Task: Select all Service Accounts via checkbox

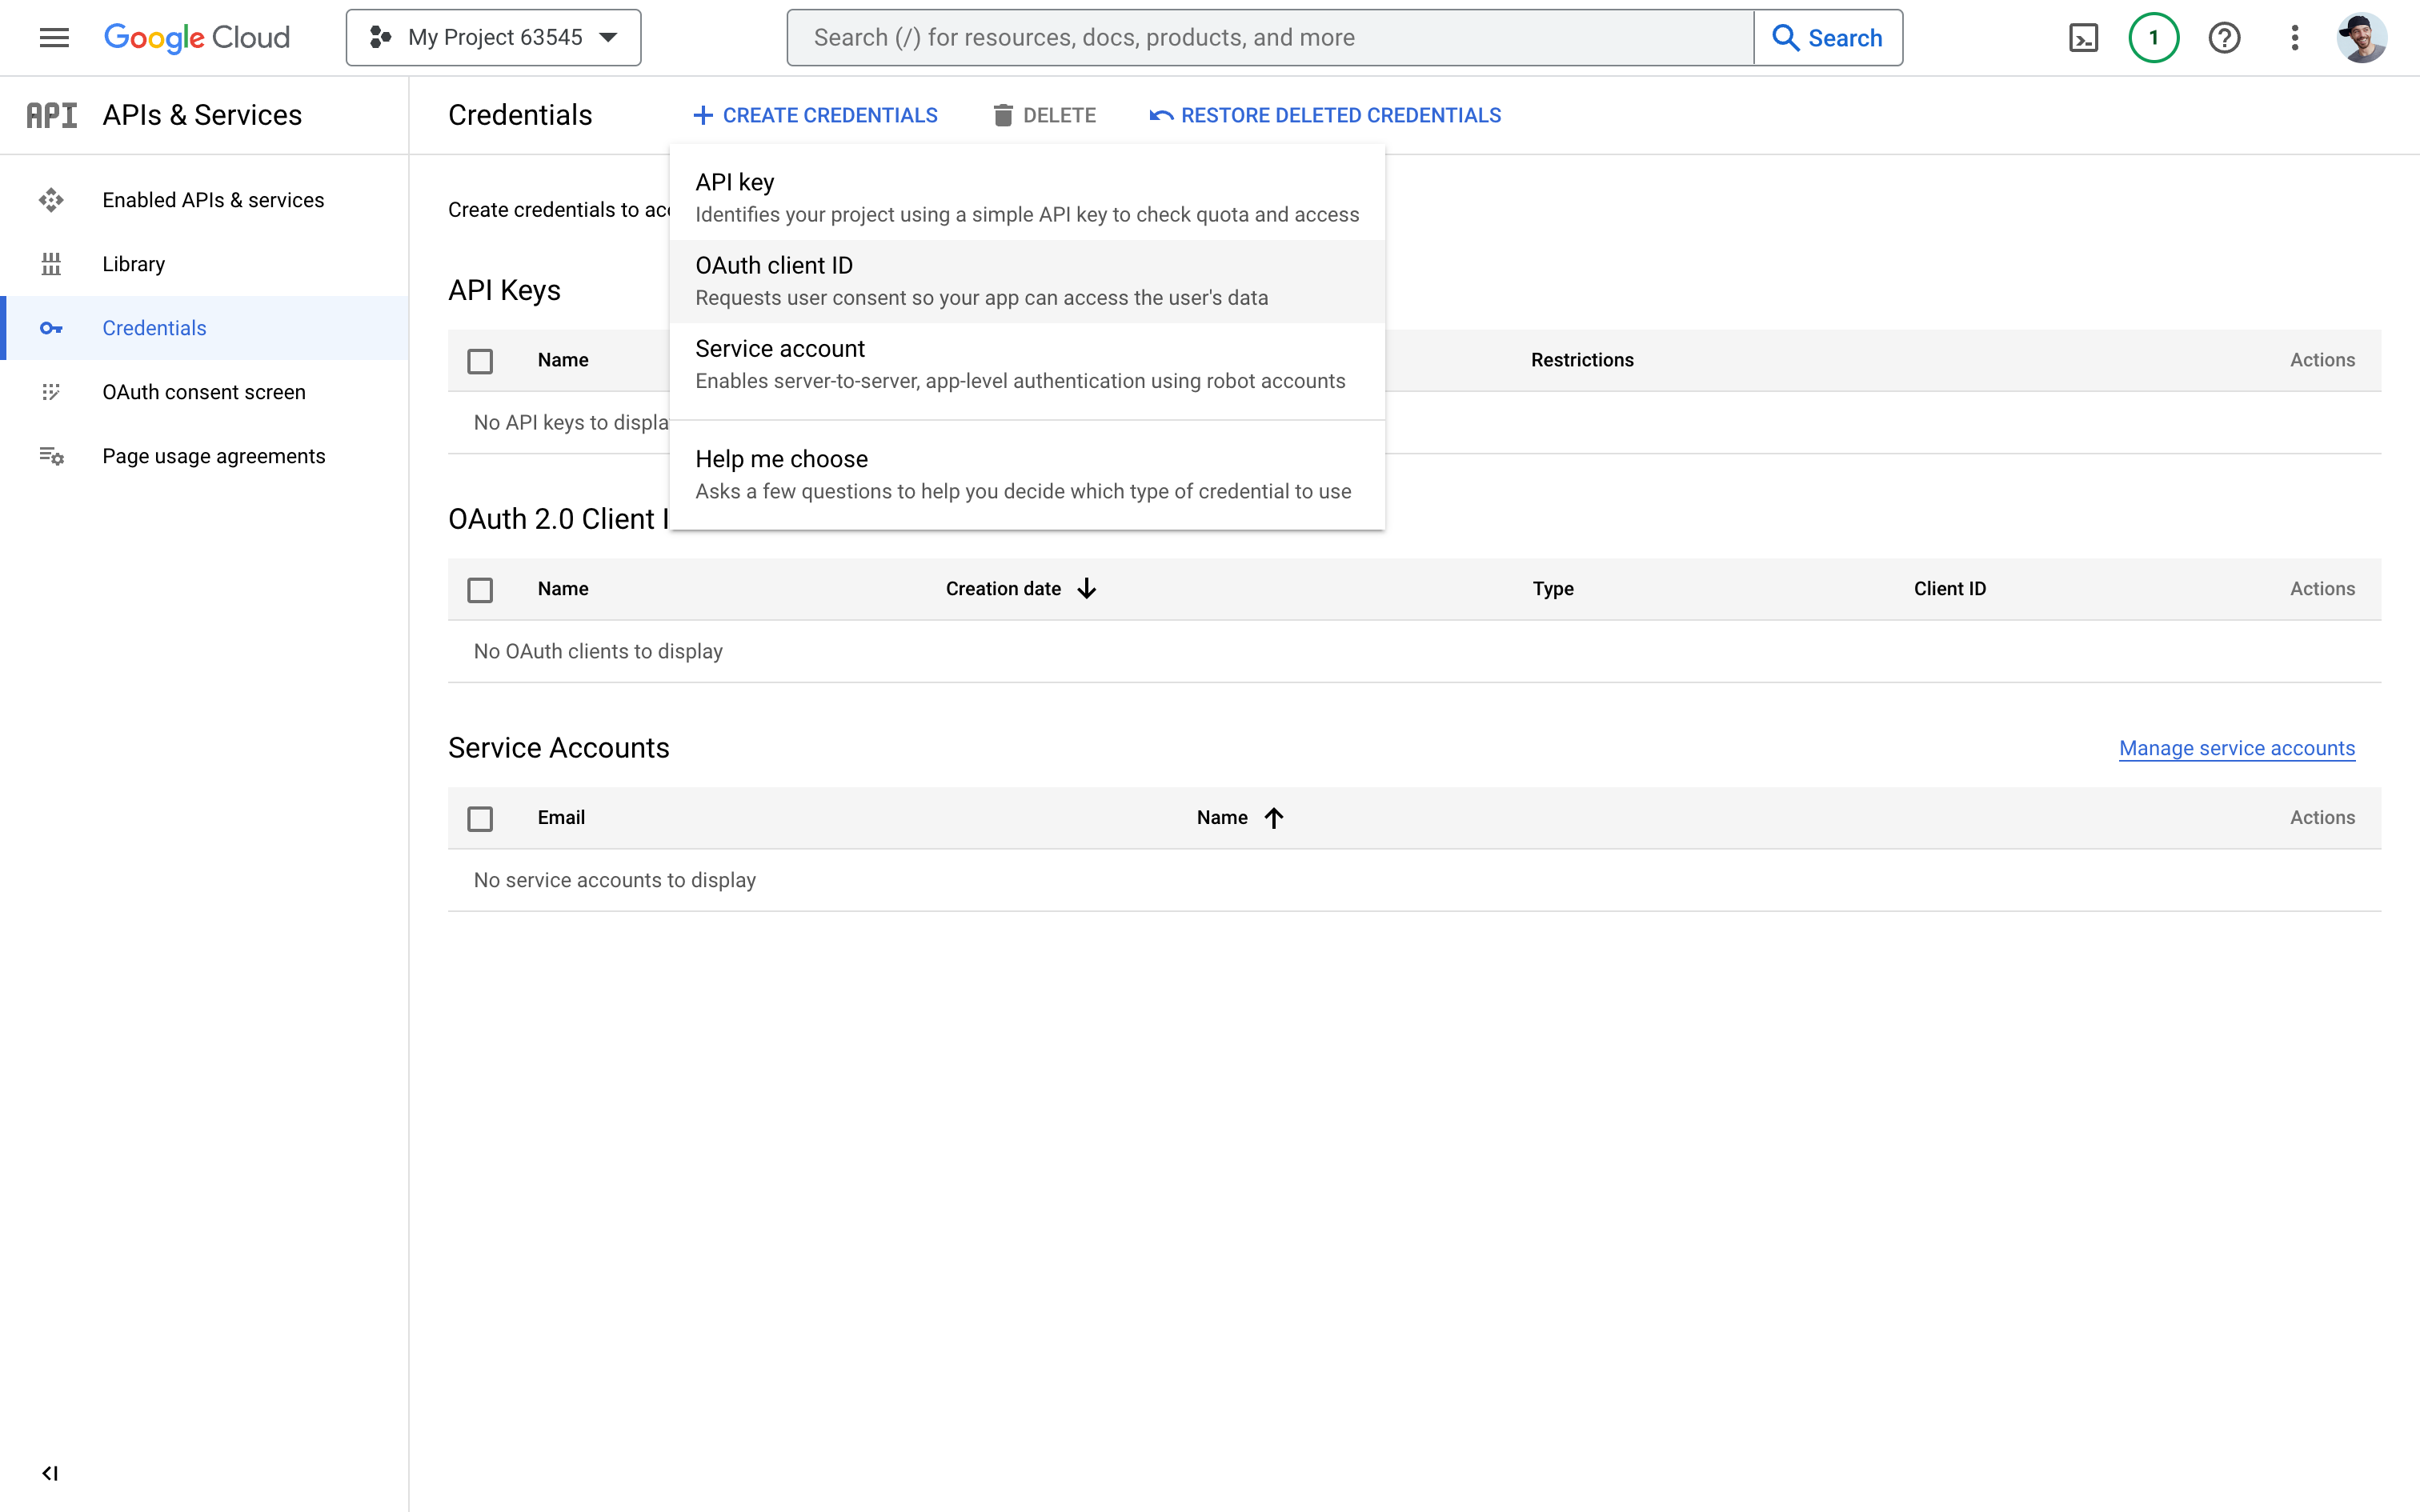Action: coord(481,818)
